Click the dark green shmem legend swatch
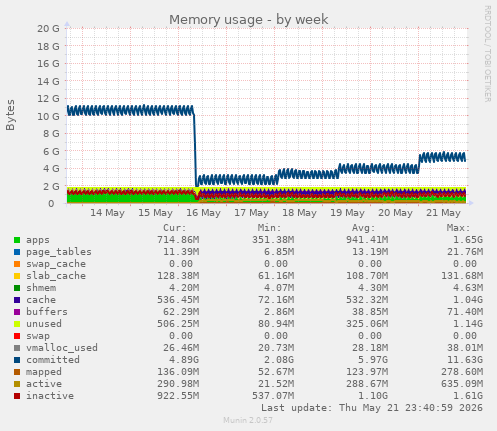This screenshot has width=497, height=431. (x=17, y=288)
